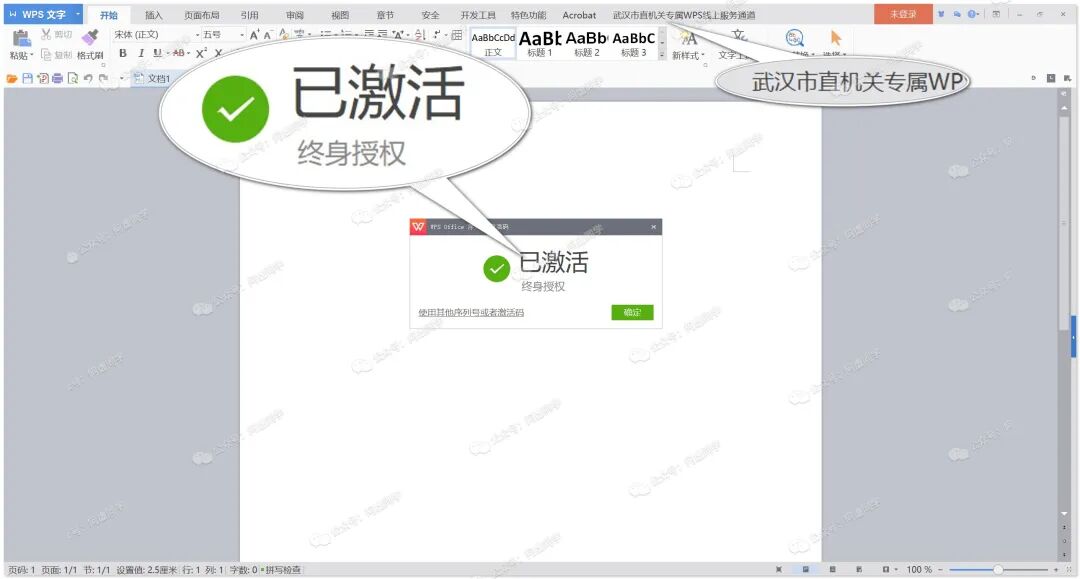This screenshot has height=579, width=1080.
Task: Toggle superscript X² formatting
Action: pos(200,53)
